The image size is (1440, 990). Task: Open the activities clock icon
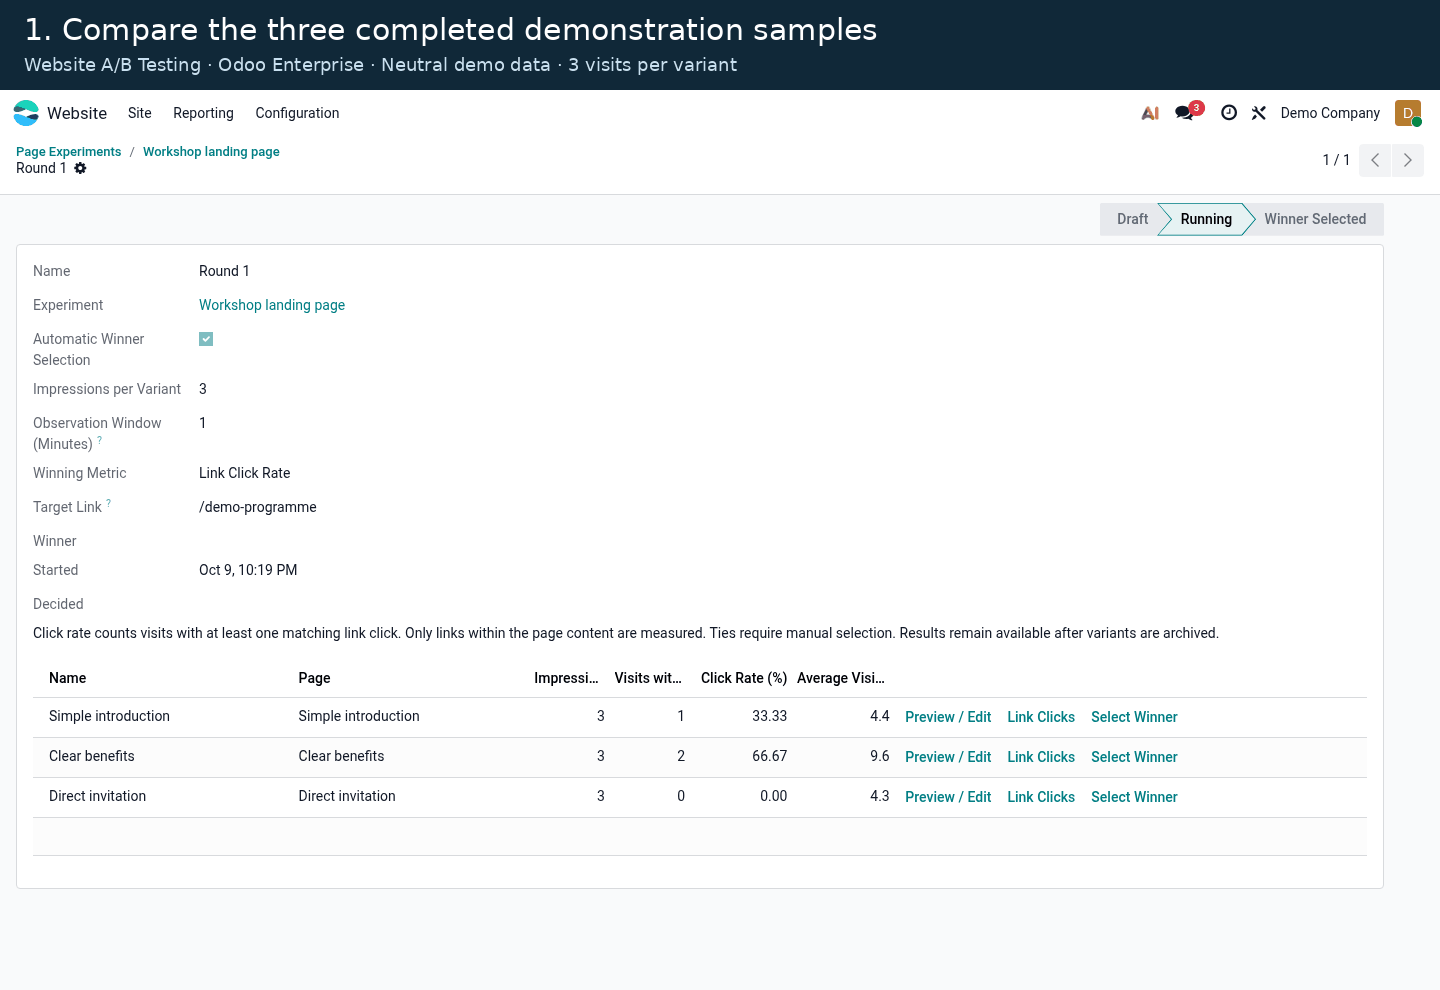tap(1229, 113)
